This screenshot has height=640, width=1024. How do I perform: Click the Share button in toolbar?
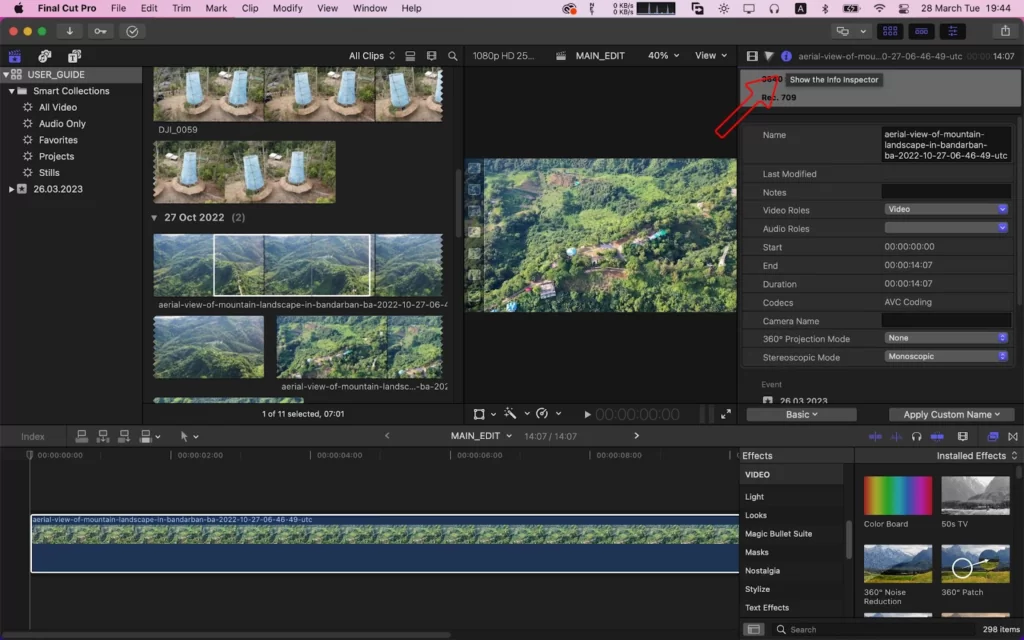1005,31
